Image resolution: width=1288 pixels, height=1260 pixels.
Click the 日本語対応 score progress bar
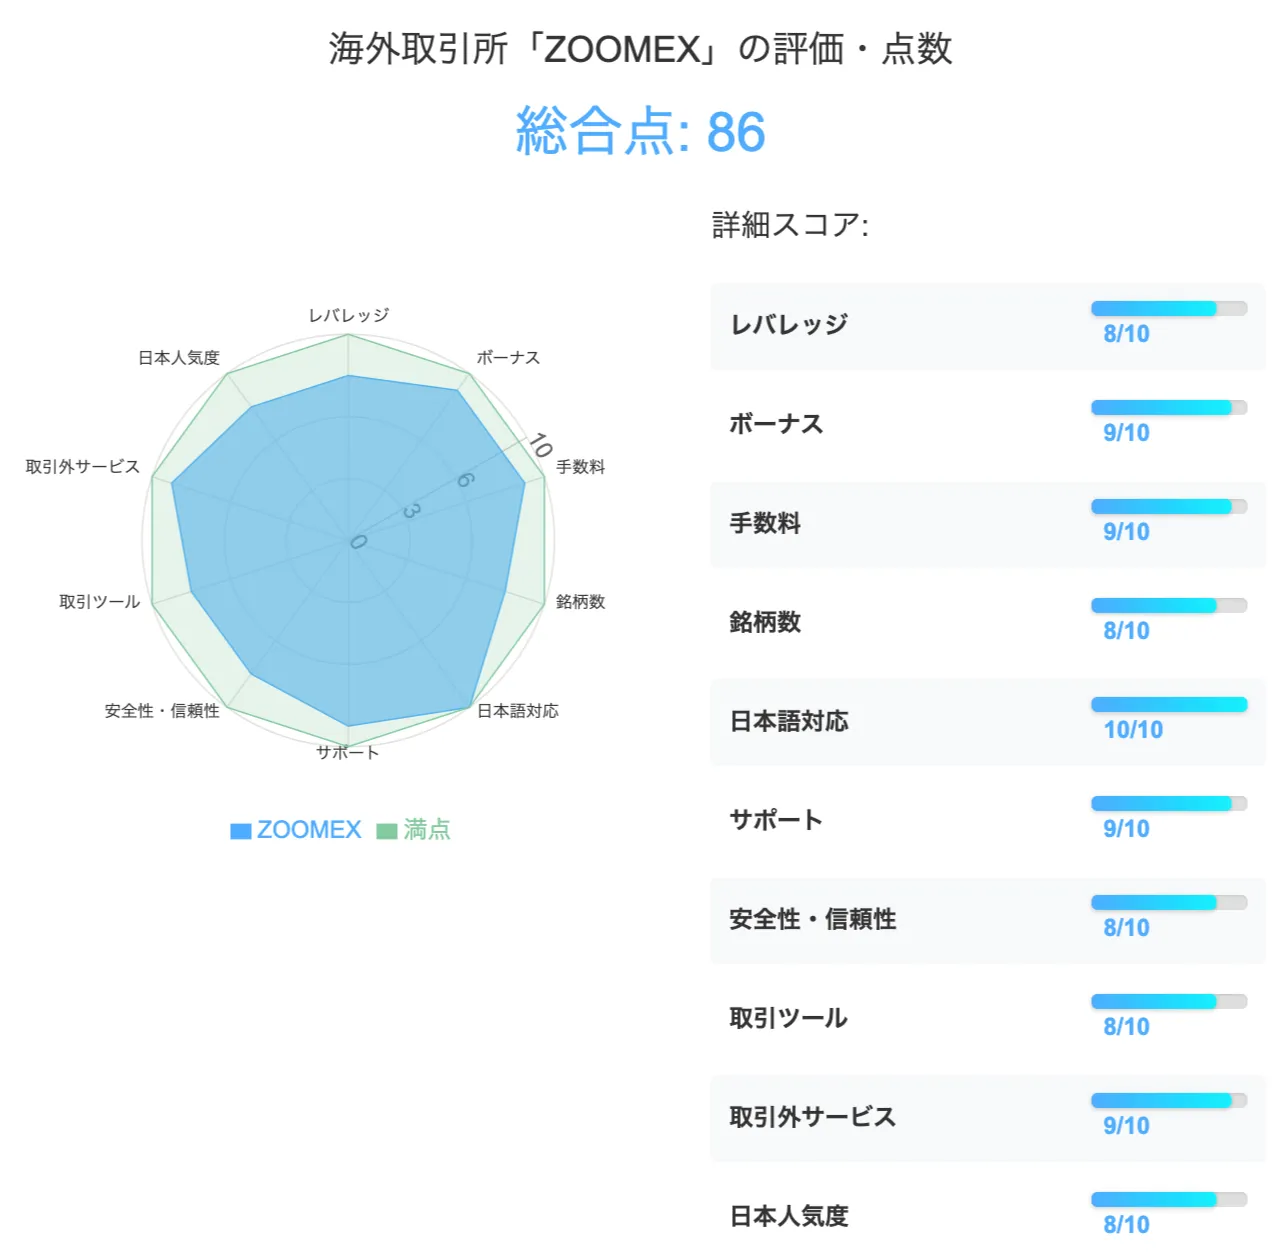[1169, 705]
